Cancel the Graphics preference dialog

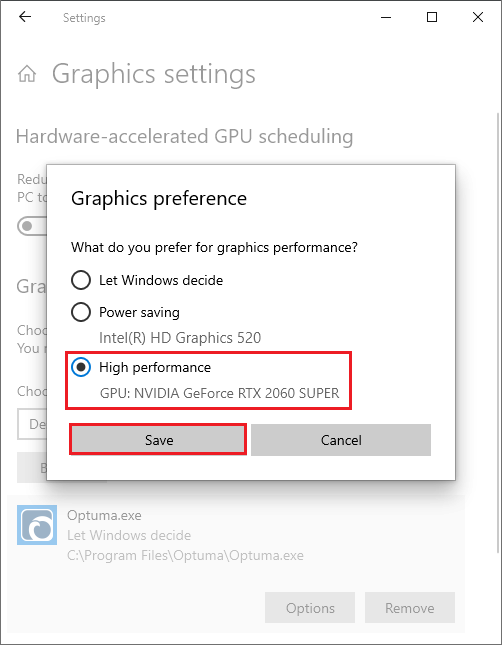341,440
